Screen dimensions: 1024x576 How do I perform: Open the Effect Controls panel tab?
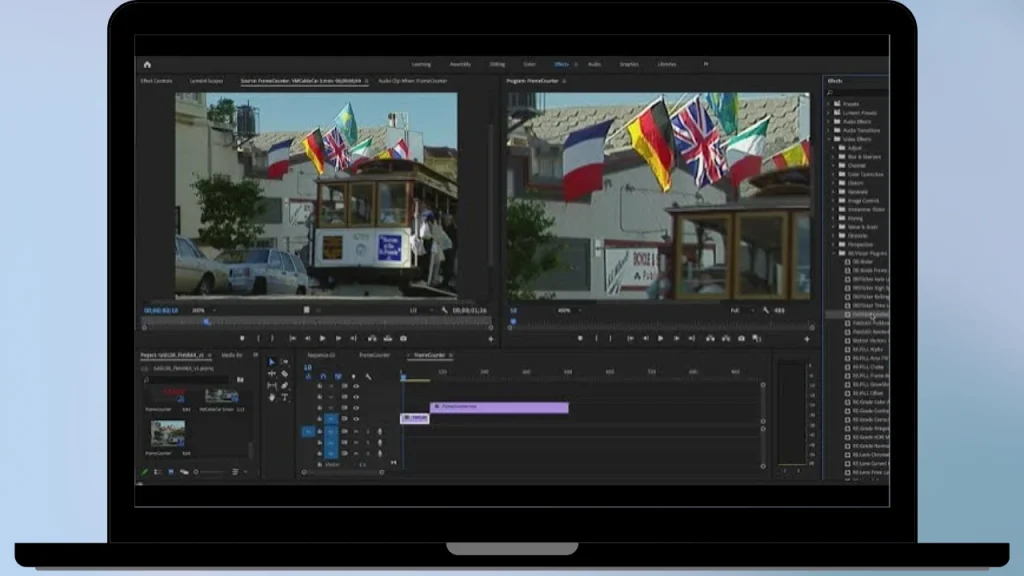pos(157,81)
